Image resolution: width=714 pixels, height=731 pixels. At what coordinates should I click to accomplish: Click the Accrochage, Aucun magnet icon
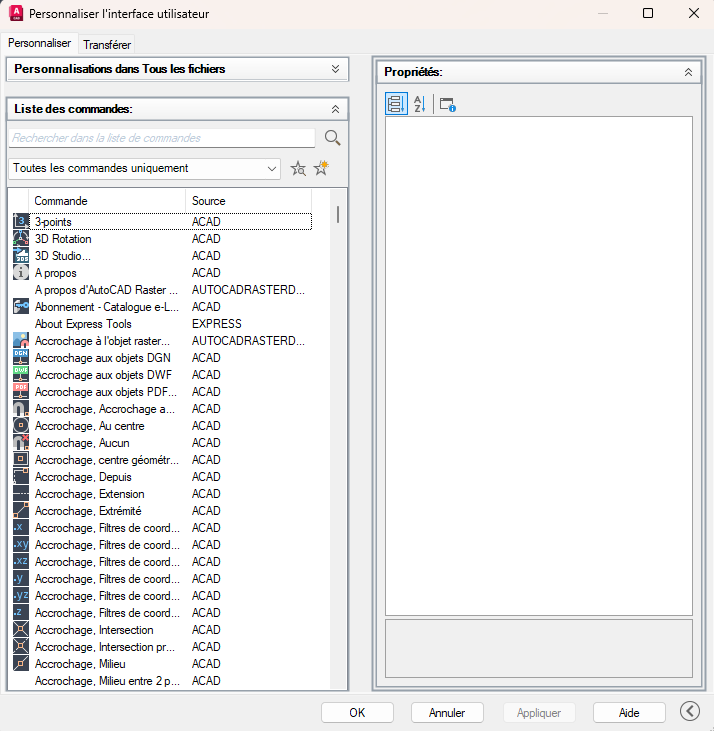21,442
